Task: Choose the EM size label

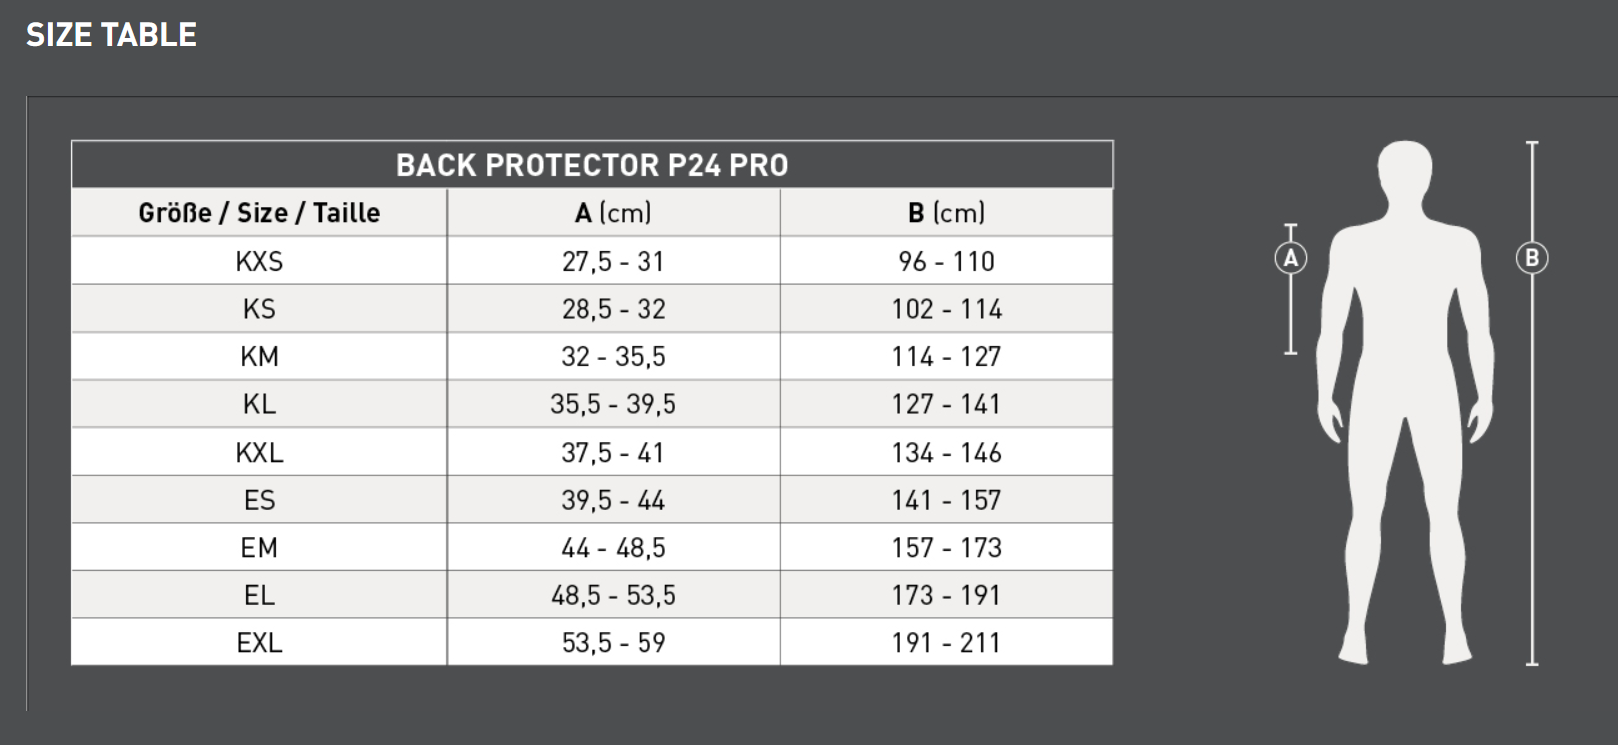Action: 259,548
